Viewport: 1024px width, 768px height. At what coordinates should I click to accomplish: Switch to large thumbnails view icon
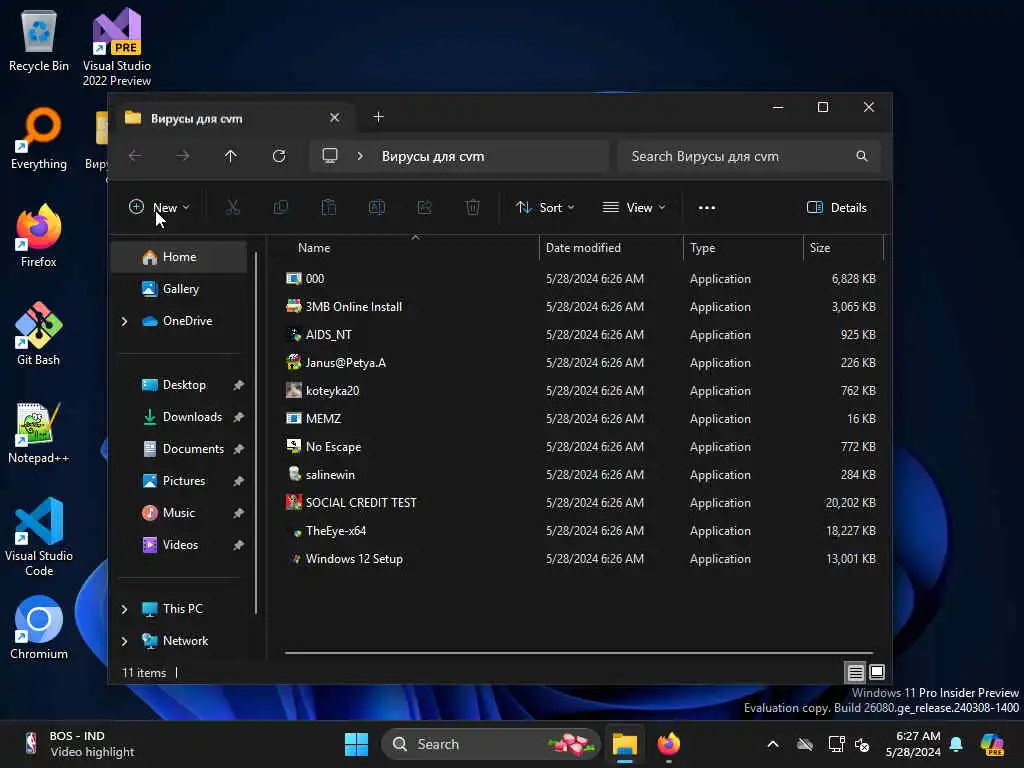point(877,672)
